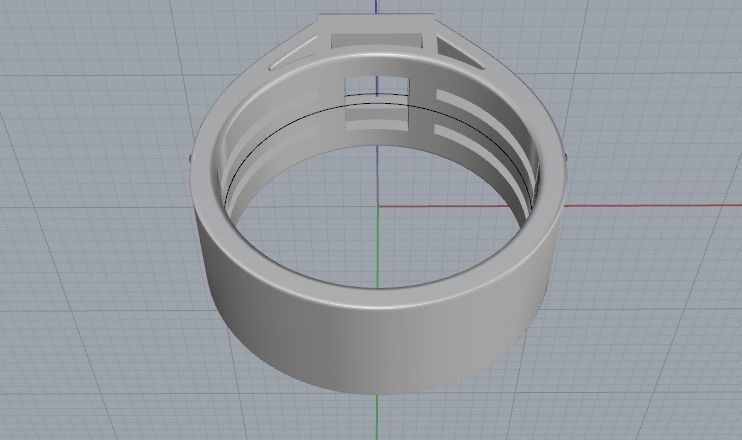Image resolution: width=742 pixels, height=440 pixels.
Task: Click the square window in the inner wall
Action: click(377, 103)
